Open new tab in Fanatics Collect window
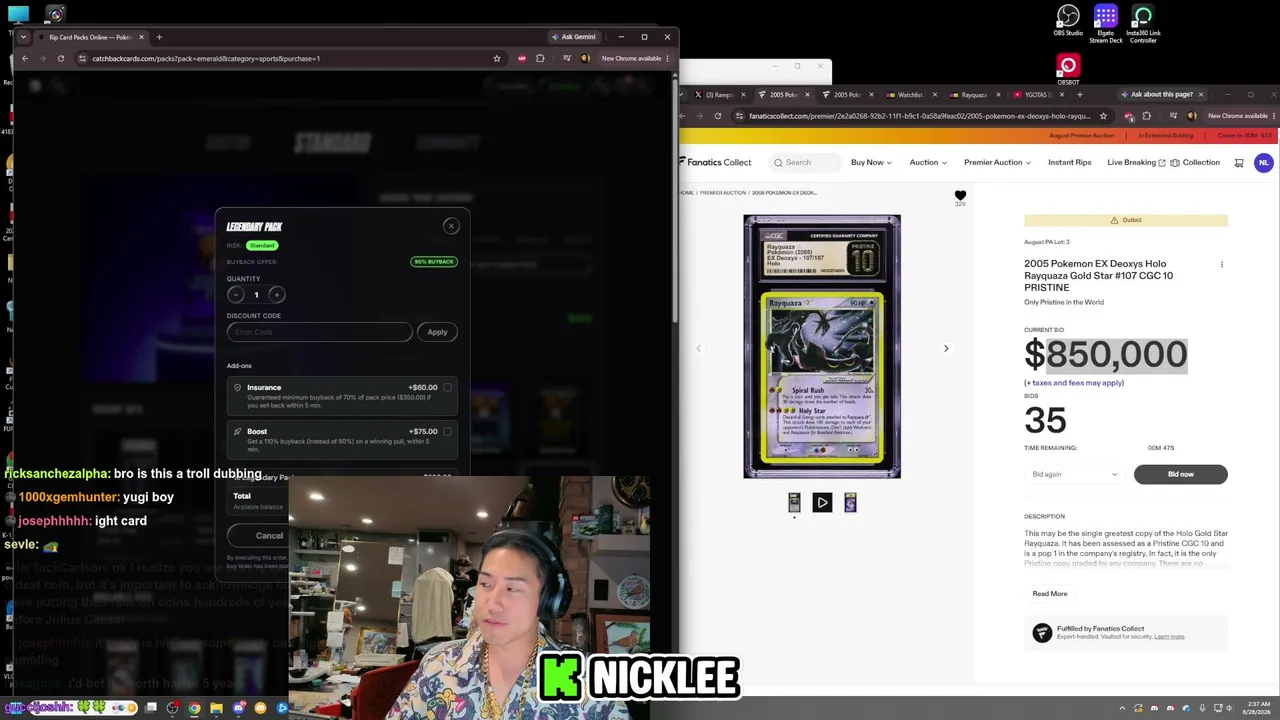The width and height of the screenshot is (1280, 720). (x=1079, y=95)
